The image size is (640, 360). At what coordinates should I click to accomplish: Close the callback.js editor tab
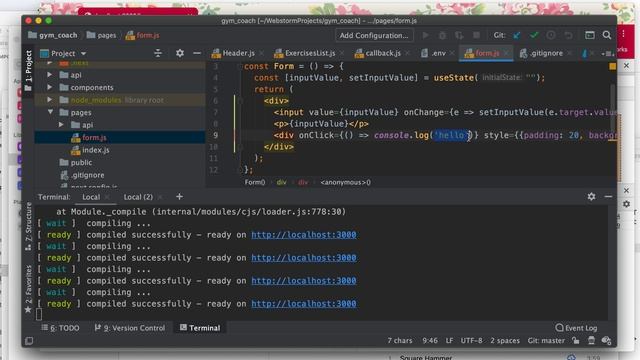407,53
